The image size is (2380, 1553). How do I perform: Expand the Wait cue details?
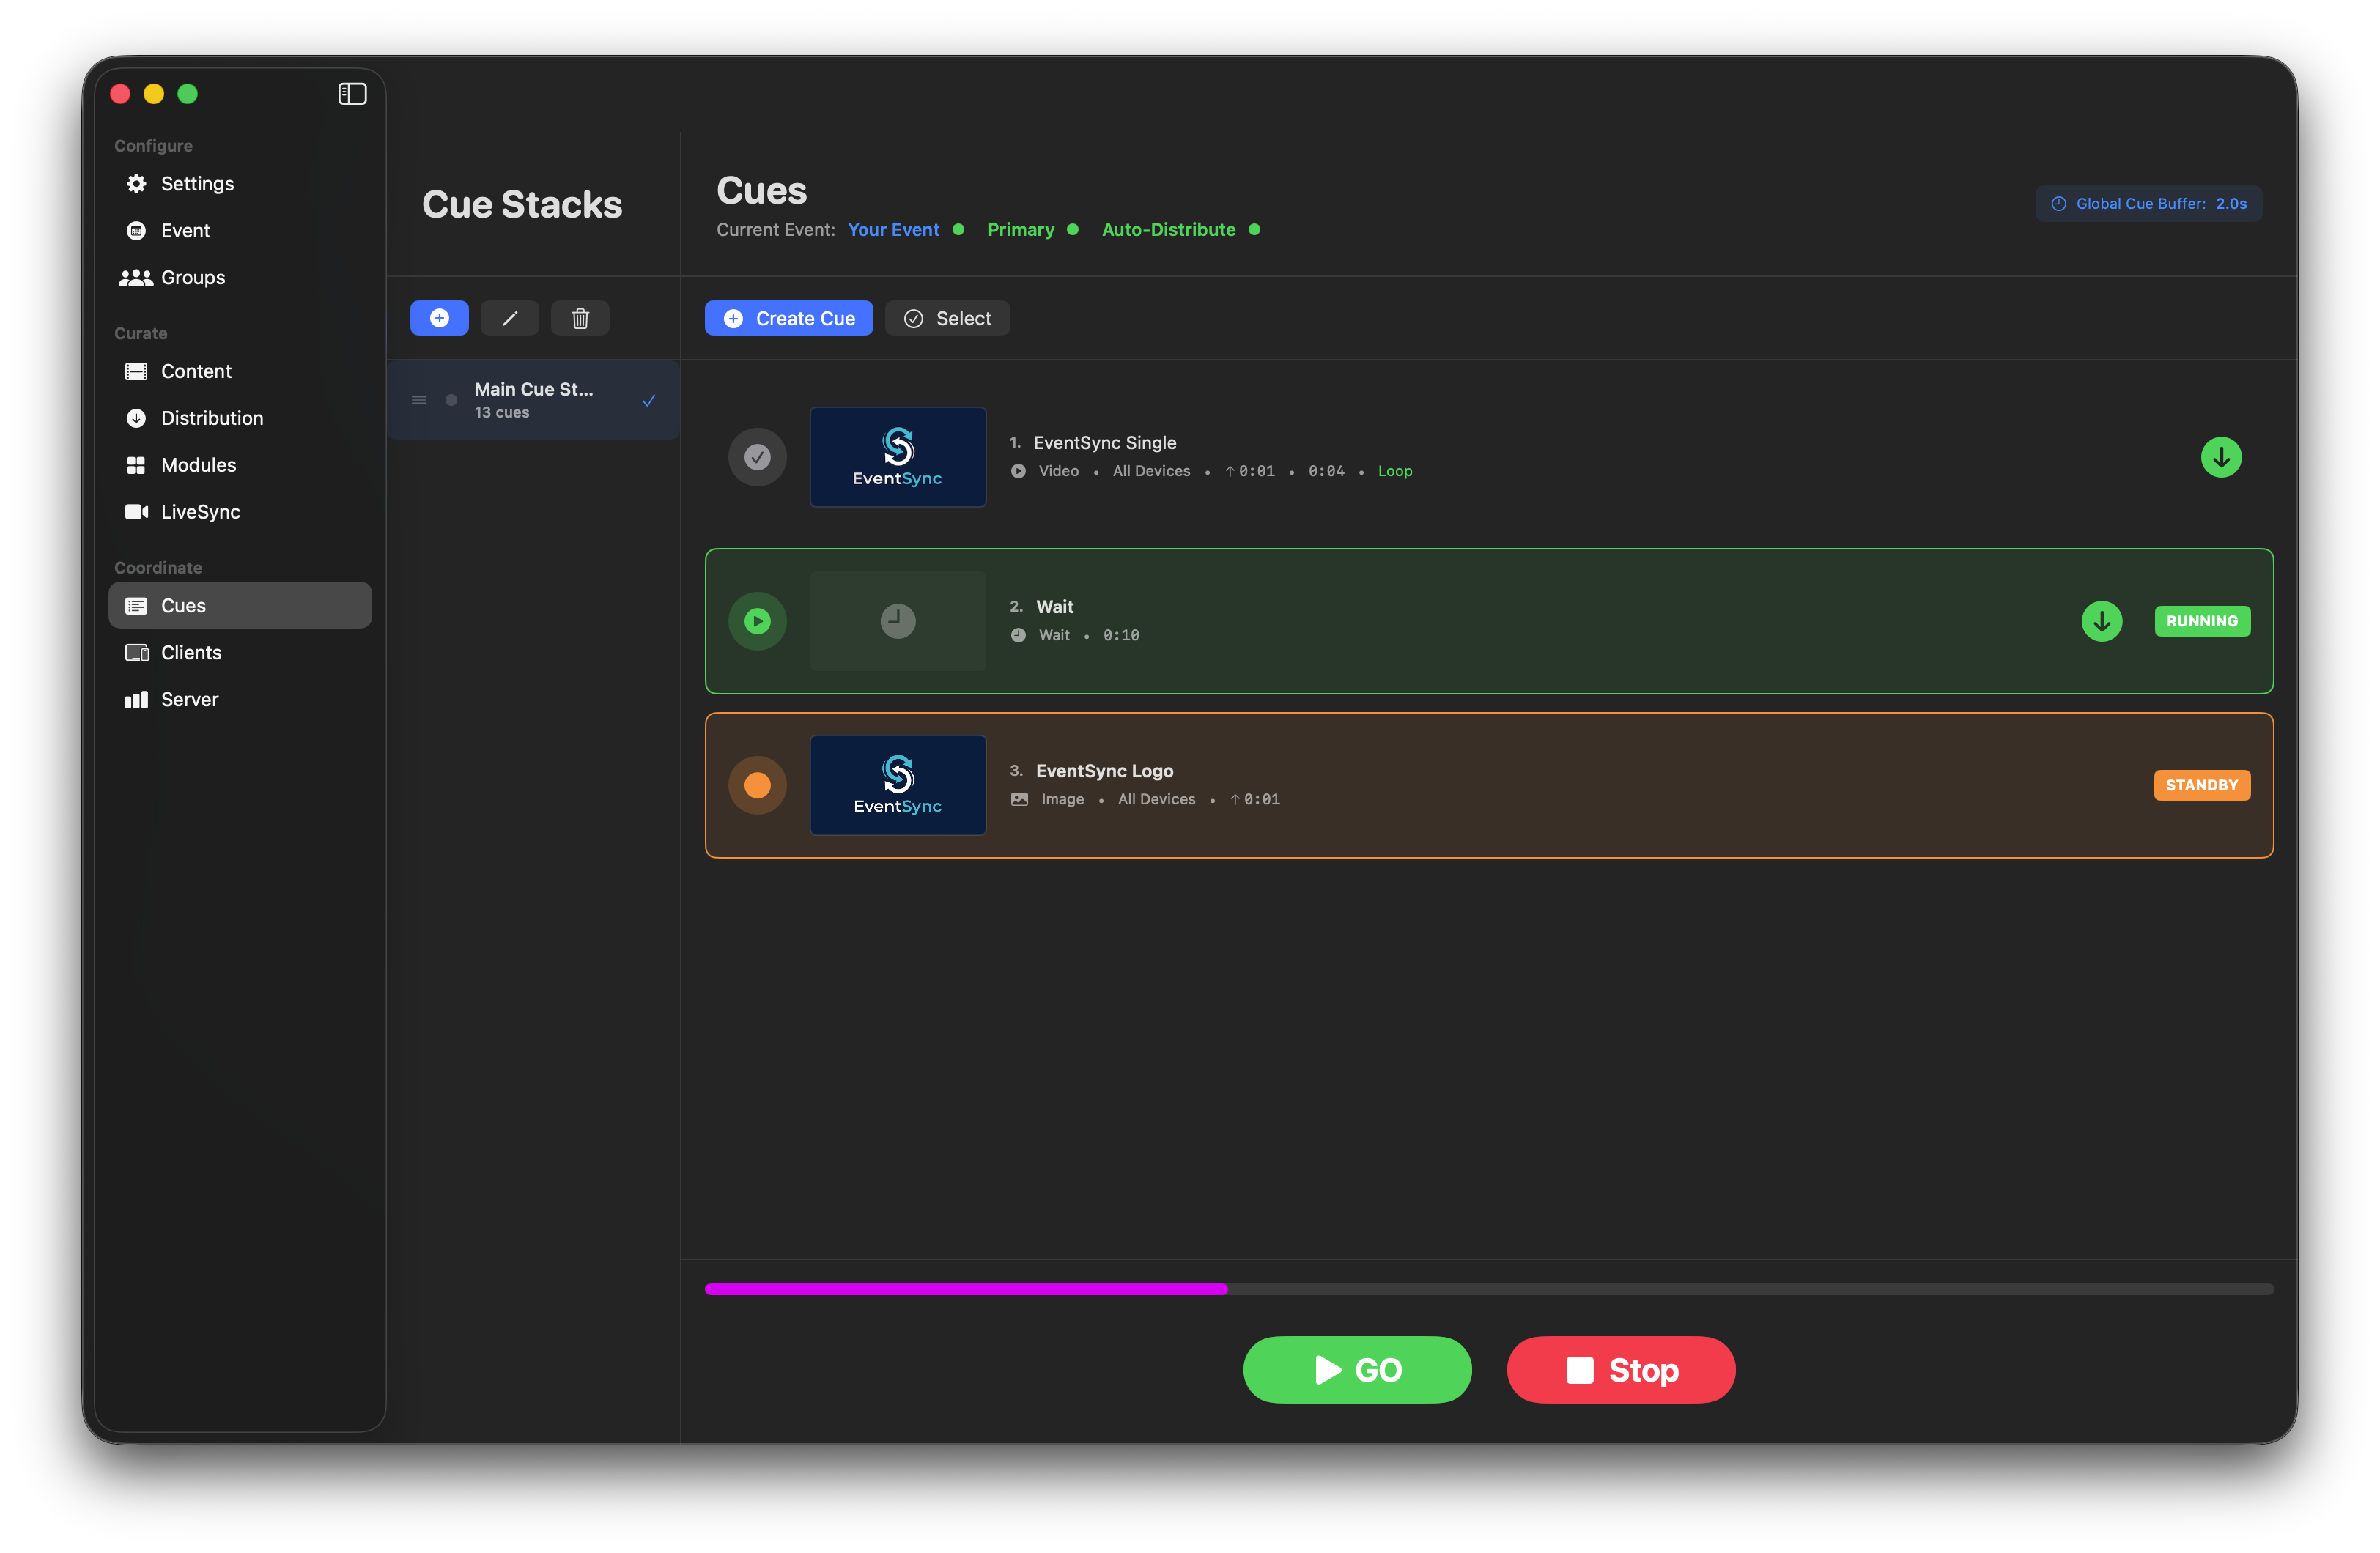point(2102,621)
